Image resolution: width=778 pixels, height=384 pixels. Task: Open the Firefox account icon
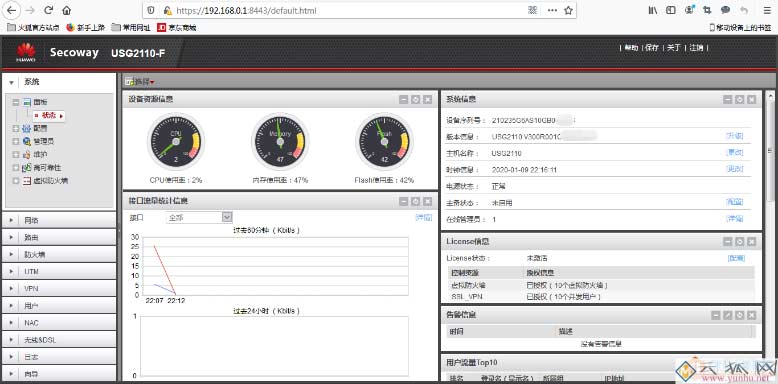689,10
